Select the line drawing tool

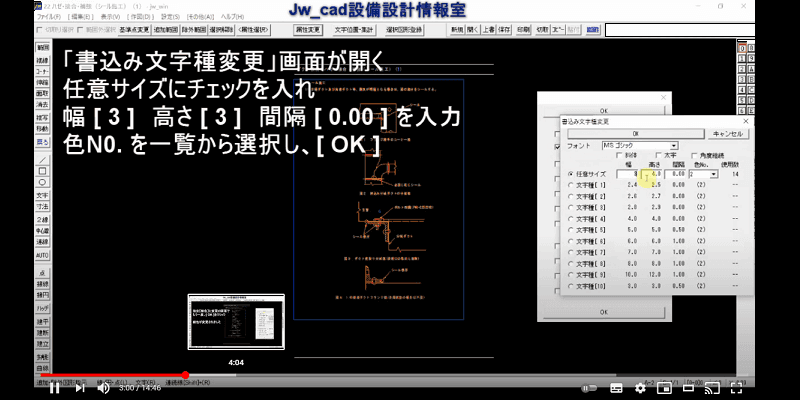pos(42,160)
